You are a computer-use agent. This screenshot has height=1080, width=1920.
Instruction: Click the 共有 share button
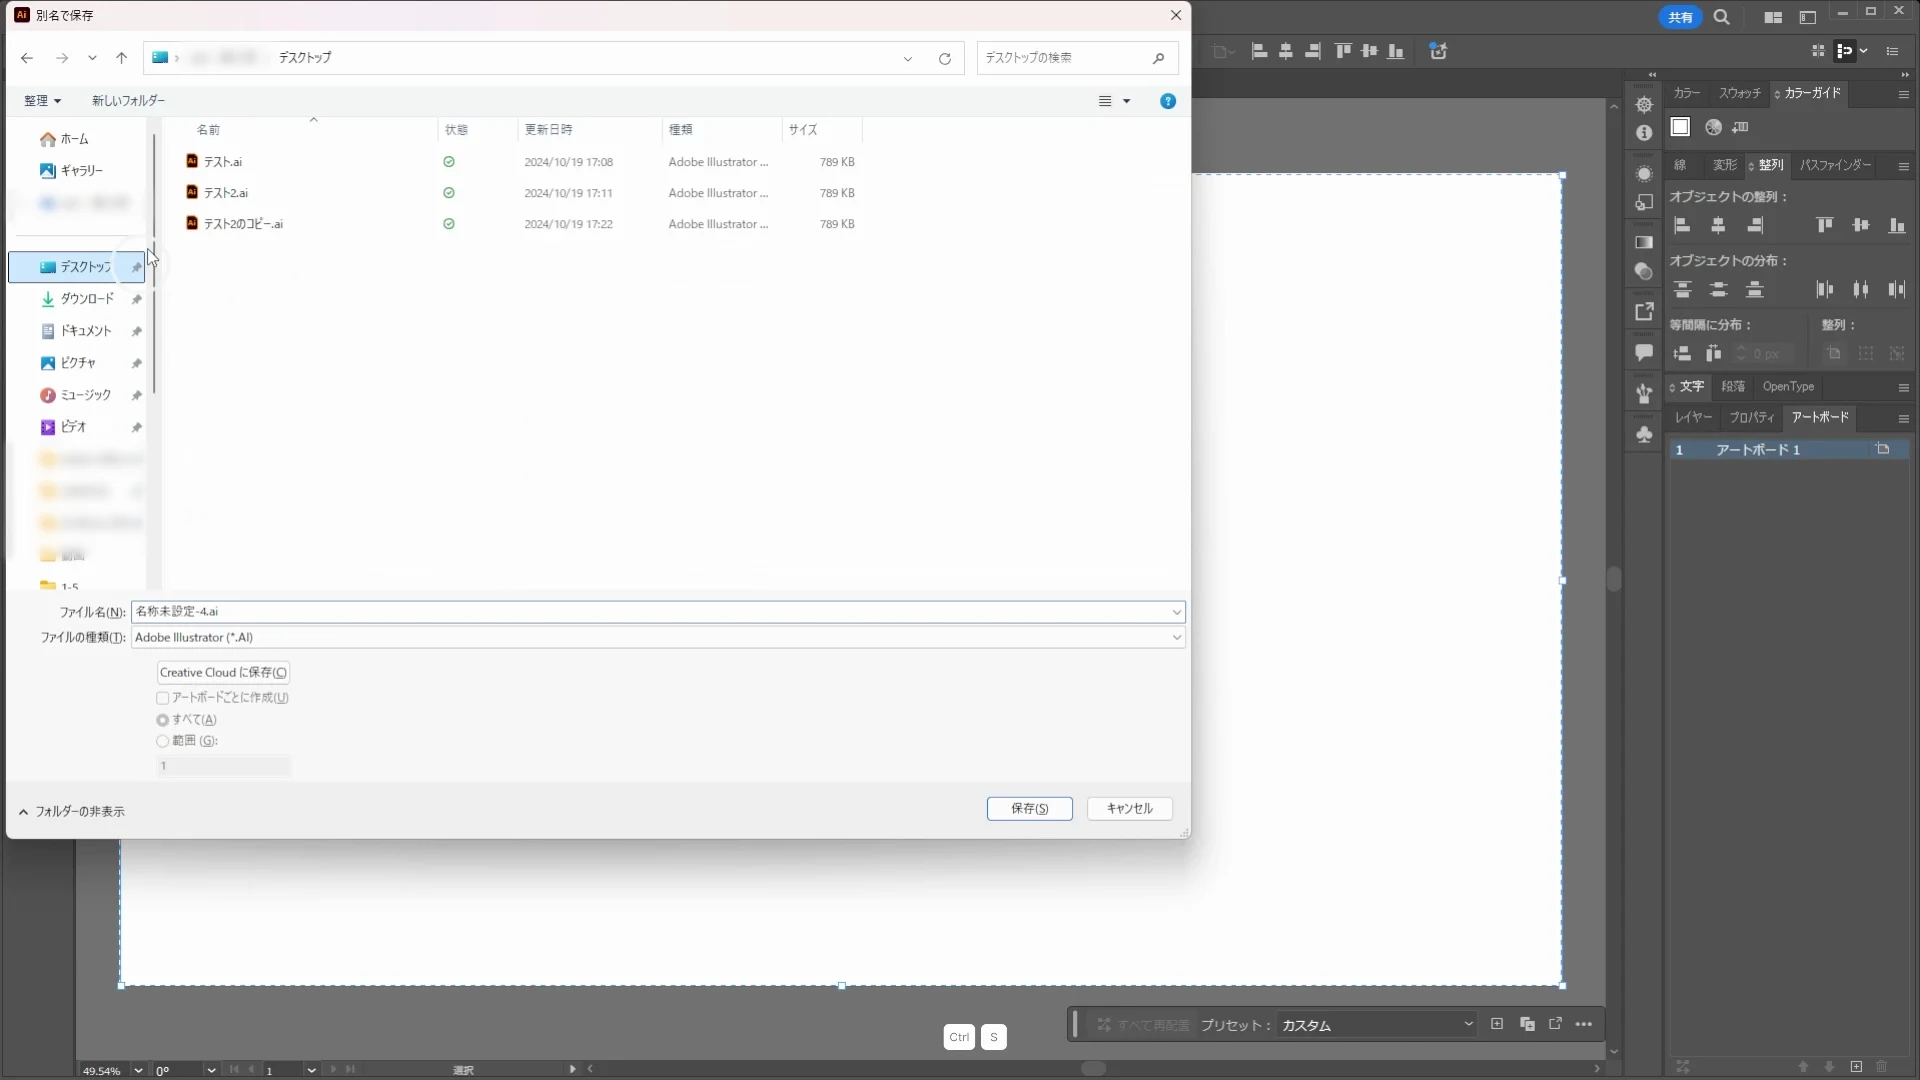pos(1680,17)
